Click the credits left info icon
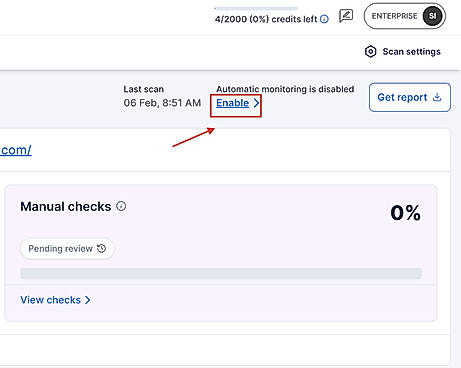461x368 pixels. (x=324, y=19)
